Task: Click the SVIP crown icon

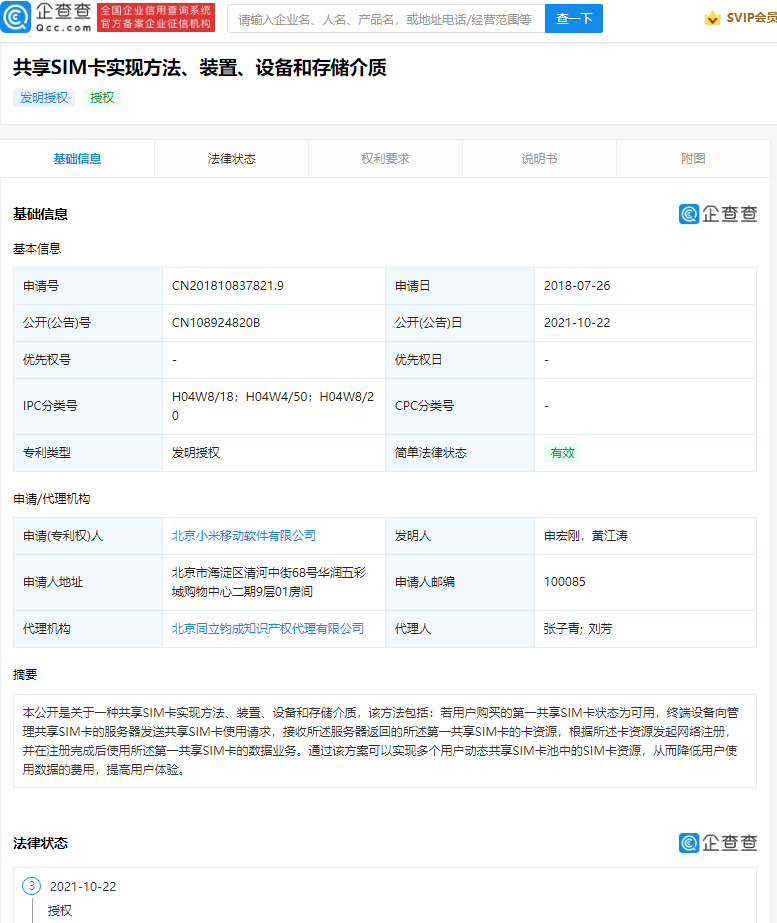Action: tap(712, 18)
